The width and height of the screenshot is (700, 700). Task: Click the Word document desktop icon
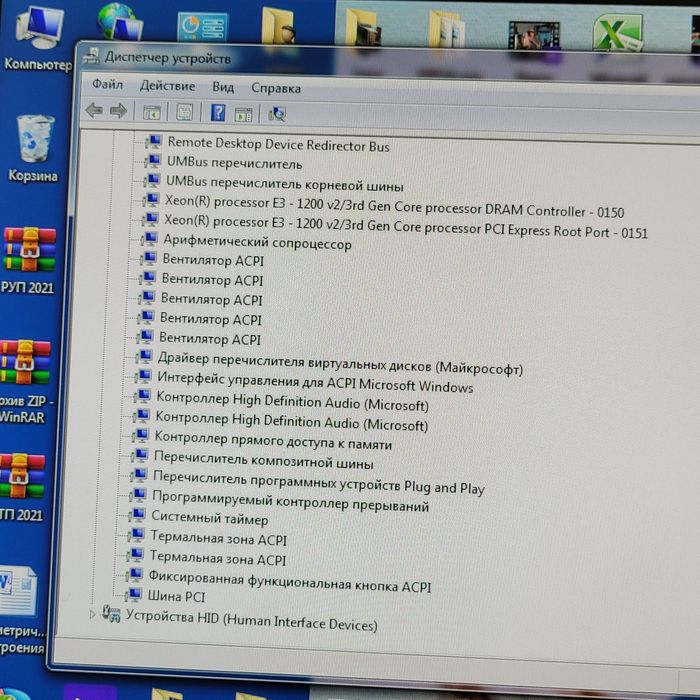19,590
